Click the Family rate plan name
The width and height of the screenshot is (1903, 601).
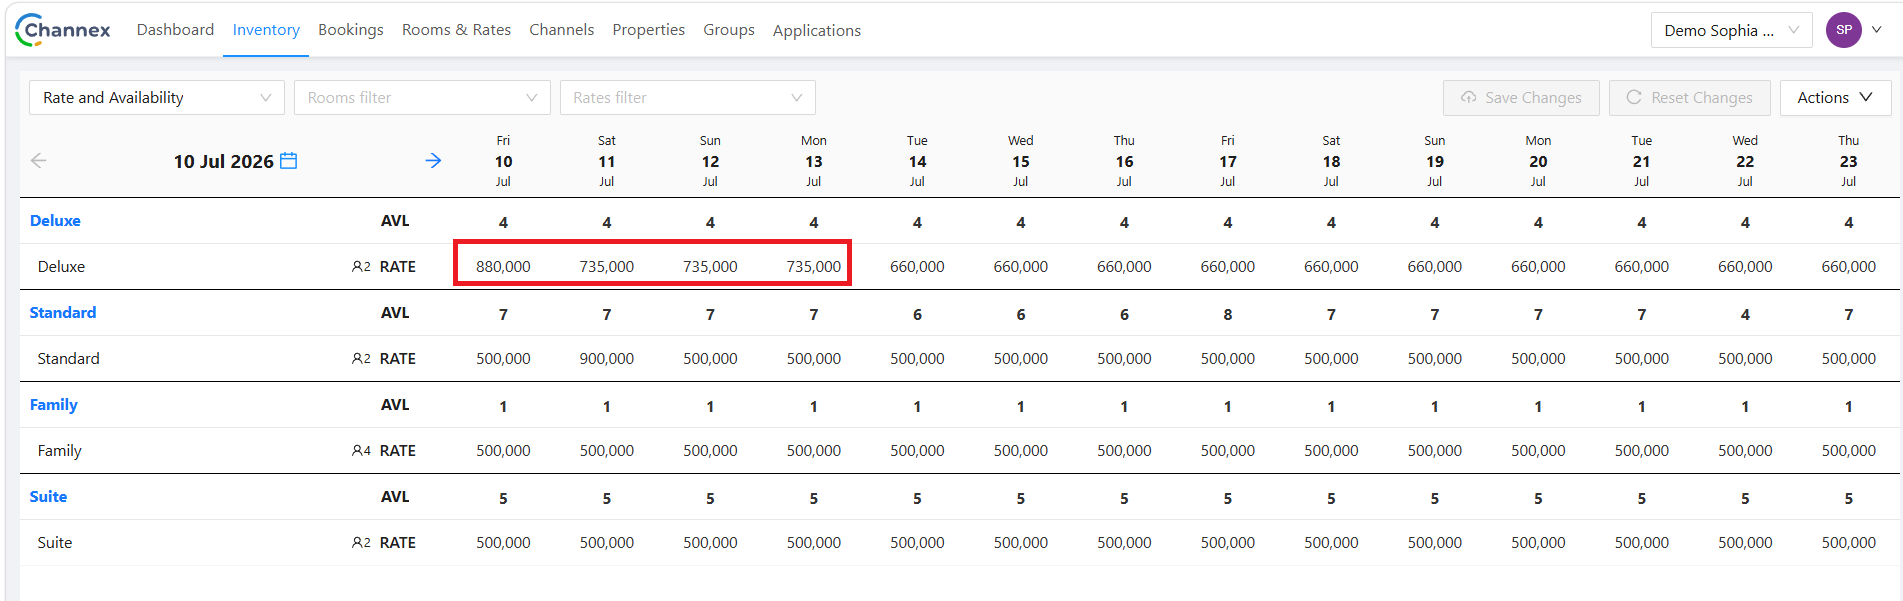(x=59, y=451)
